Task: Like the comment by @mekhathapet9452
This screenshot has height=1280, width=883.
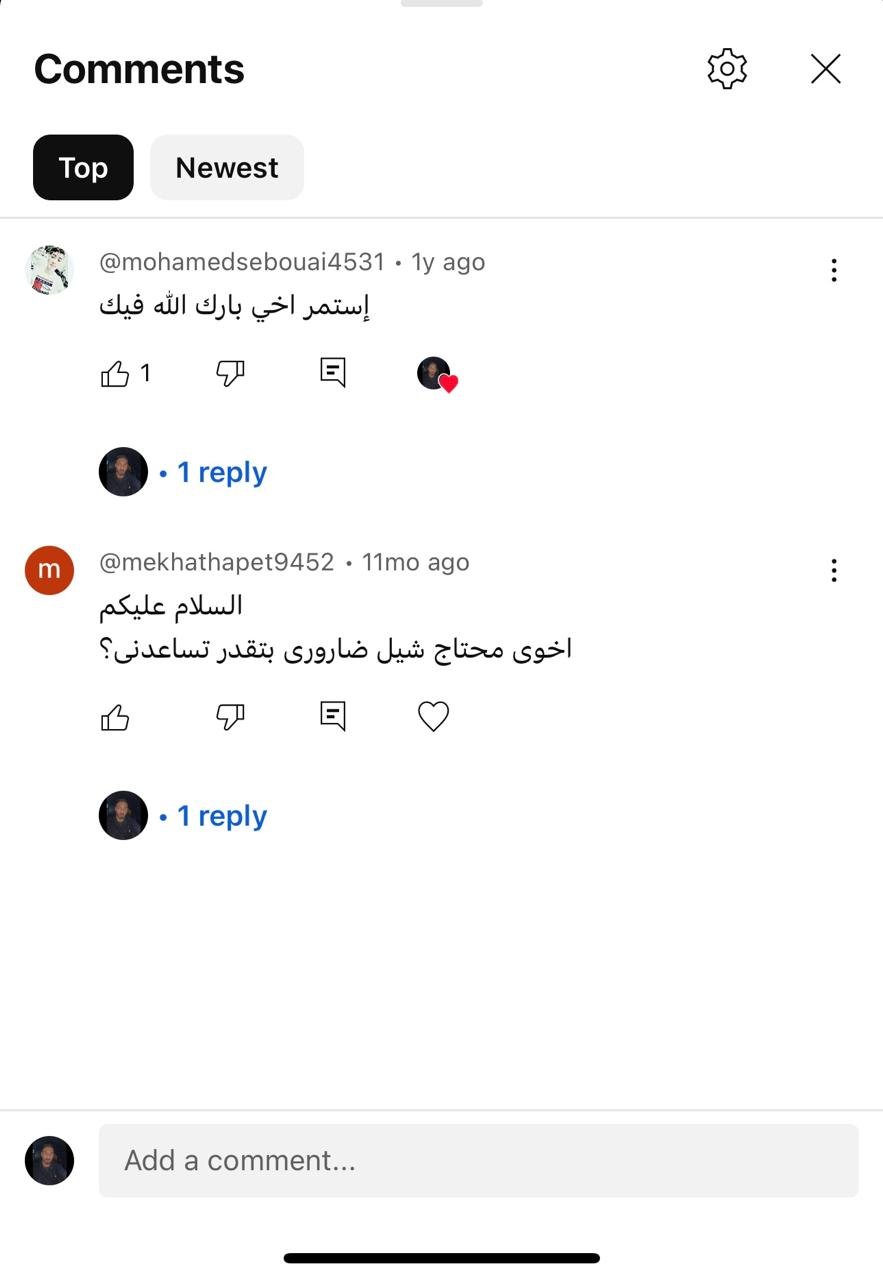Action: (x=115, y=717)
